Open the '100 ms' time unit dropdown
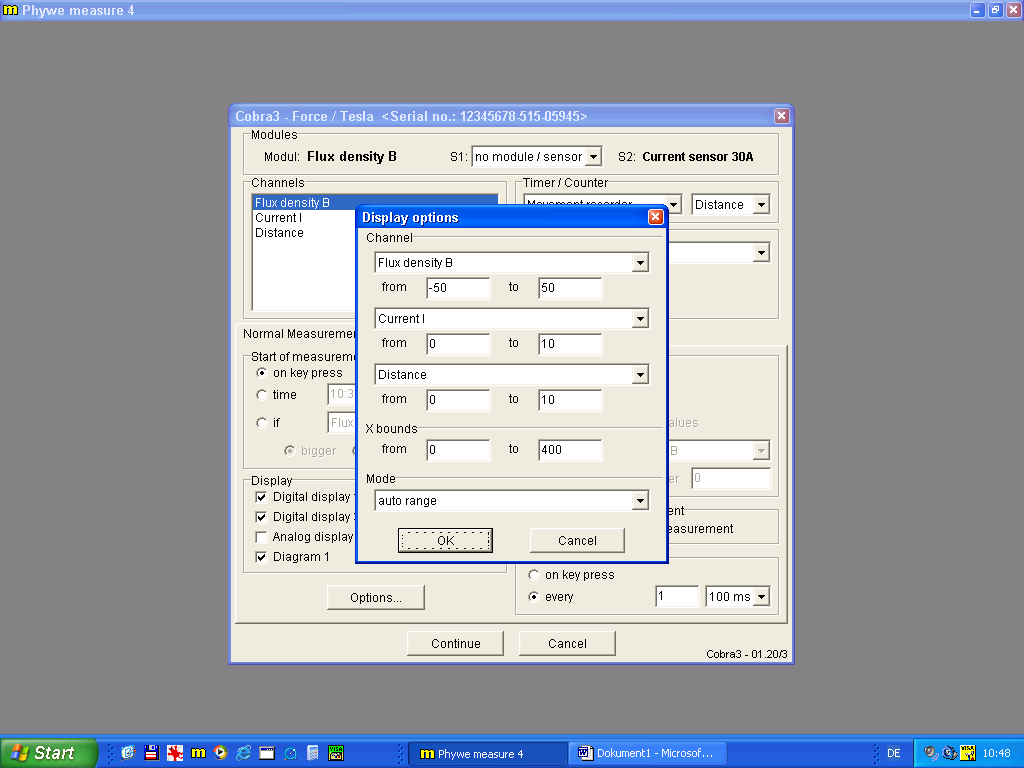1024x768 pixels. point(761,596)
